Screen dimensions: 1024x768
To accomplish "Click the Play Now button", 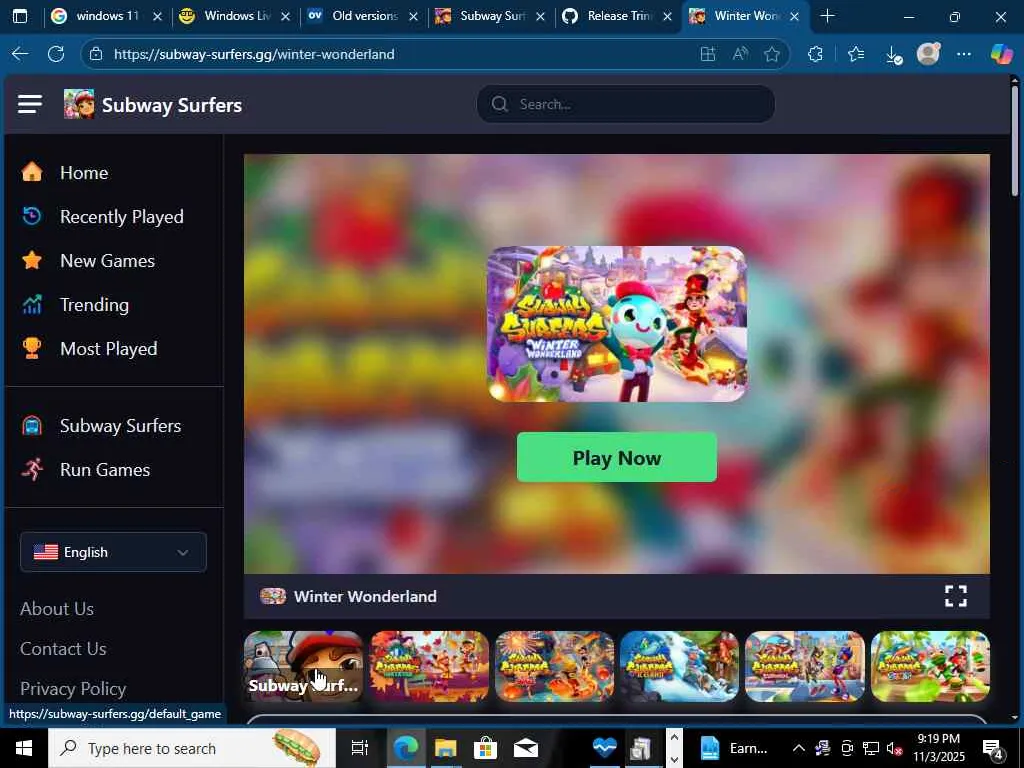I will (616, 457).
